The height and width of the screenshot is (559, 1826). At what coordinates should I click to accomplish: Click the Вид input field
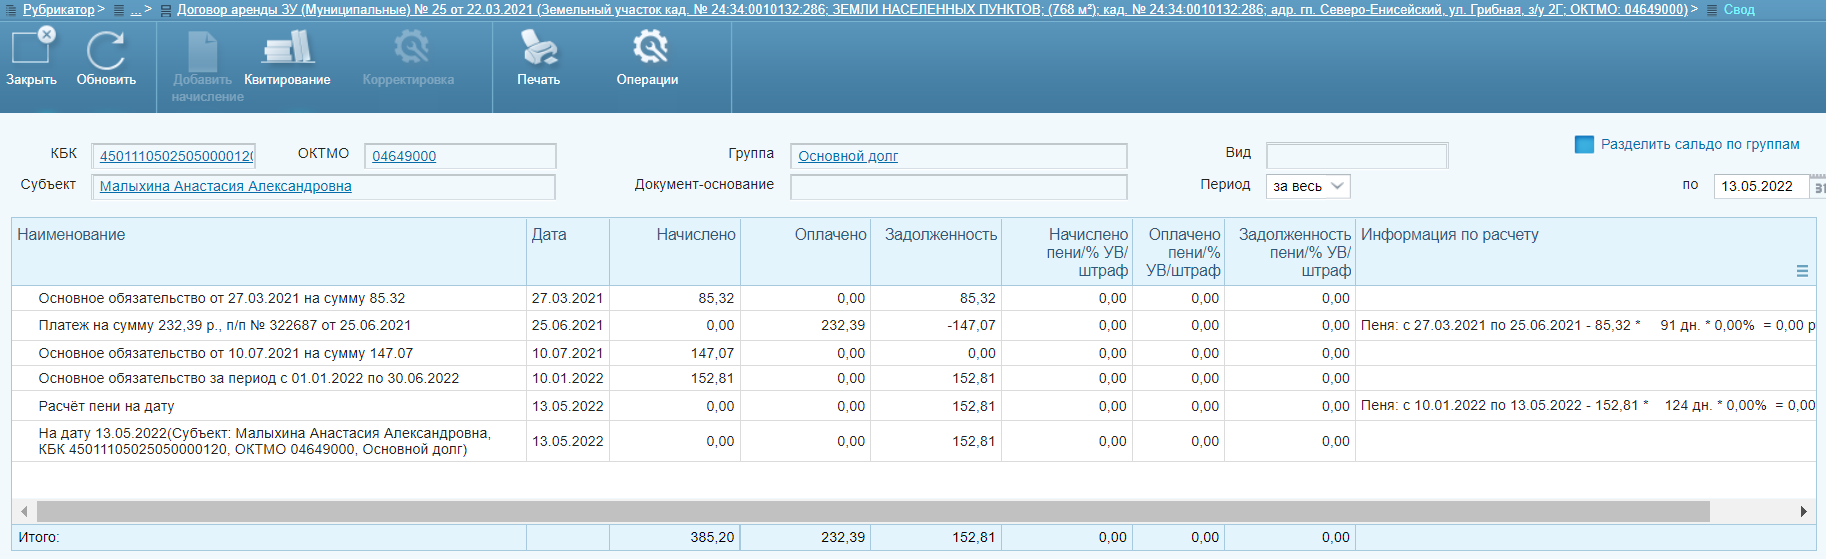[x=1357, y=156]
